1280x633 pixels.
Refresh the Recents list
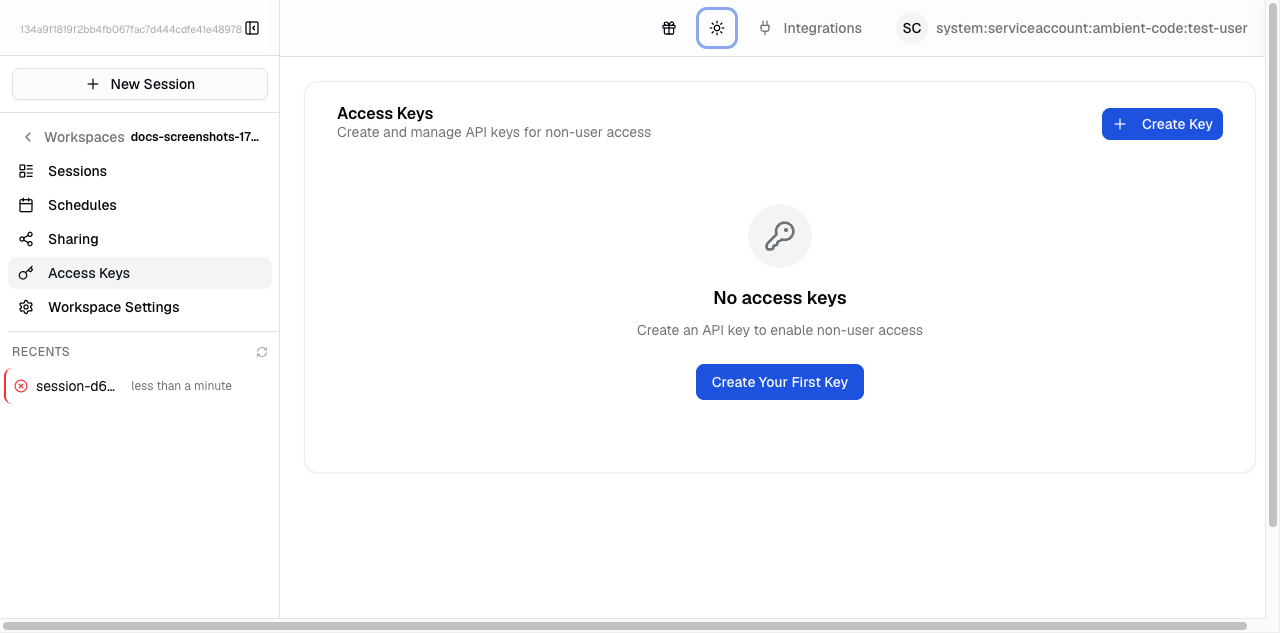click(261, 351)
